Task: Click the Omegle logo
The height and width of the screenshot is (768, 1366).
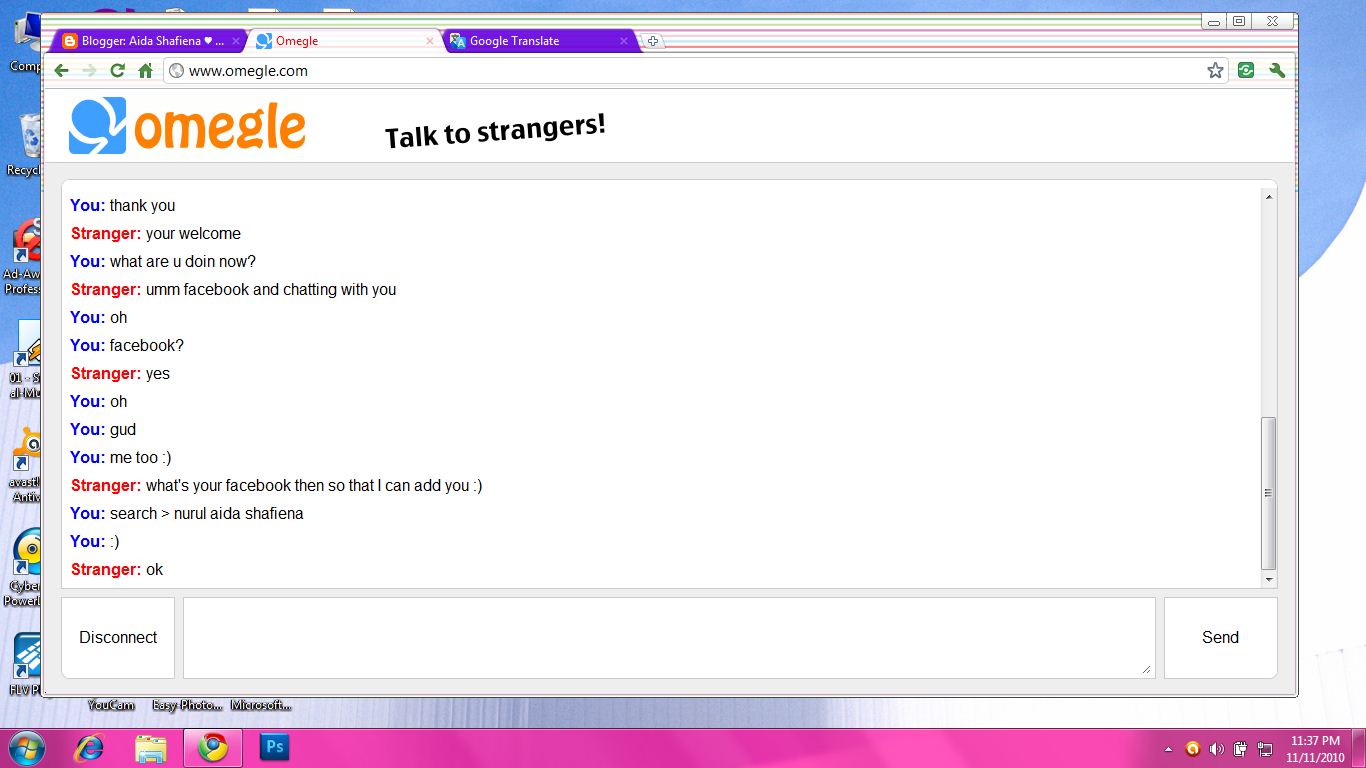Action: [x=187, y=126]
